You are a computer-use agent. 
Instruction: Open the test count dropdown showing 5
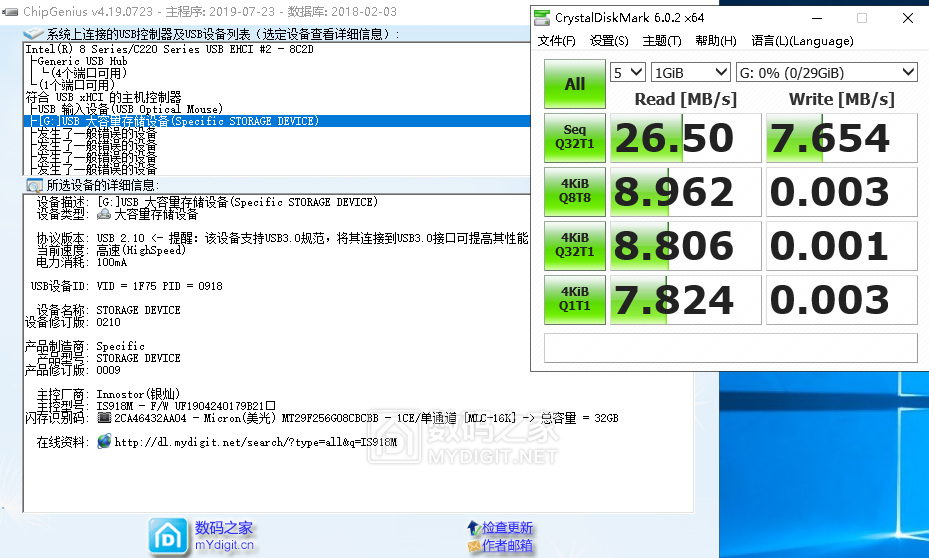627,73
